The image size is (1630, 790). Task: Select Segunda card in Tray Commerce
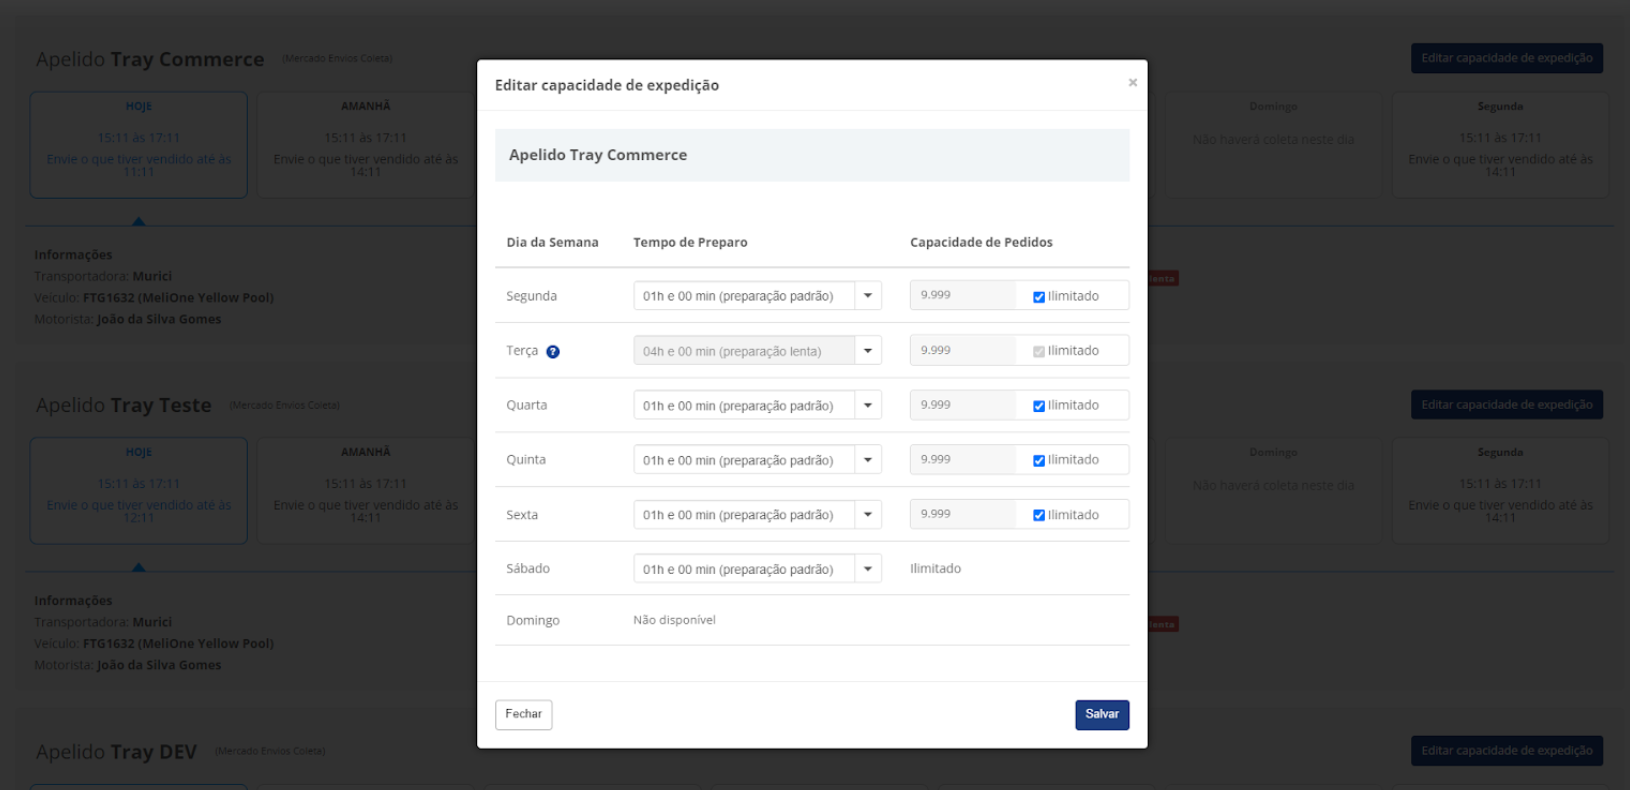[1500, 145]
